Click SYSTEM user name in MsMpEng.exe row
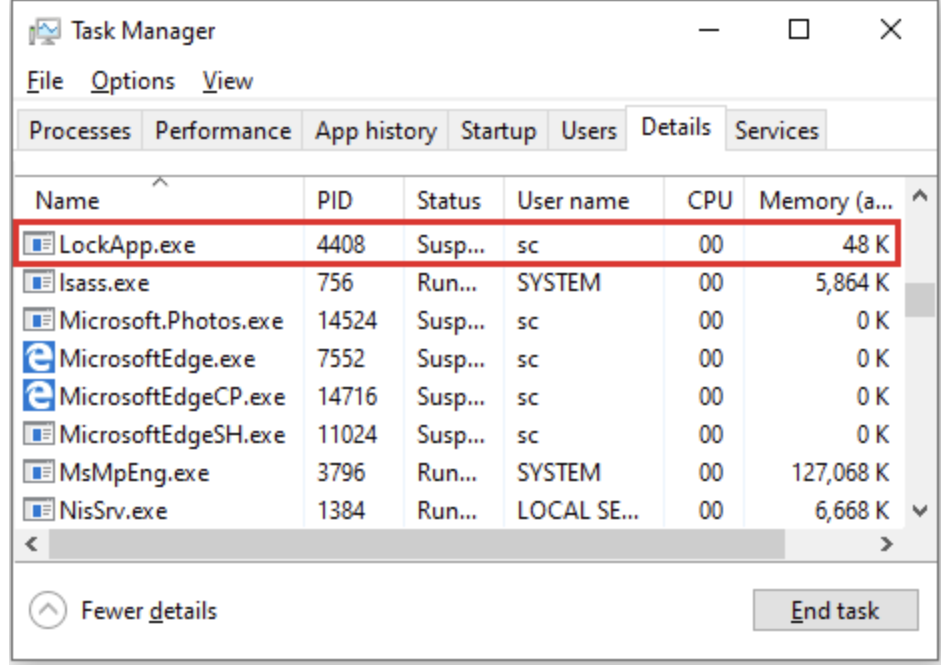Image resolution: width=948 pixels, height=670 pixels. pos(559,473)
